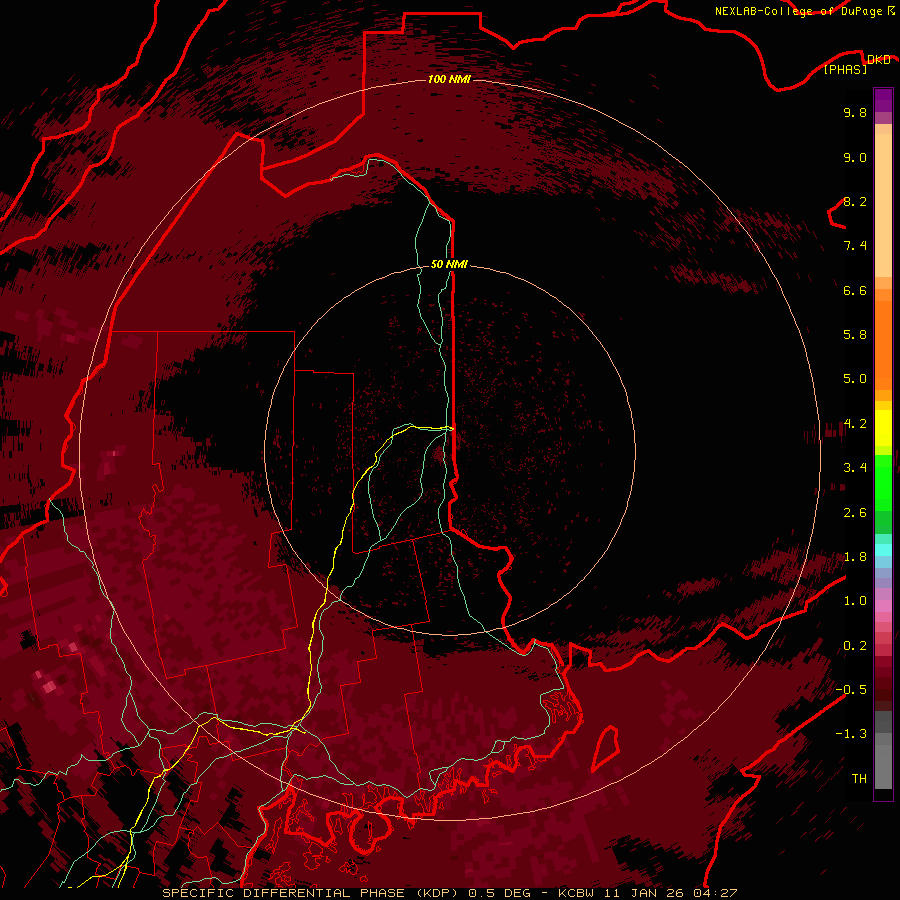Viewport: 900px width, 900px height.
Task: Pick the orange segment of the color bar
Action: pos(883,344)
